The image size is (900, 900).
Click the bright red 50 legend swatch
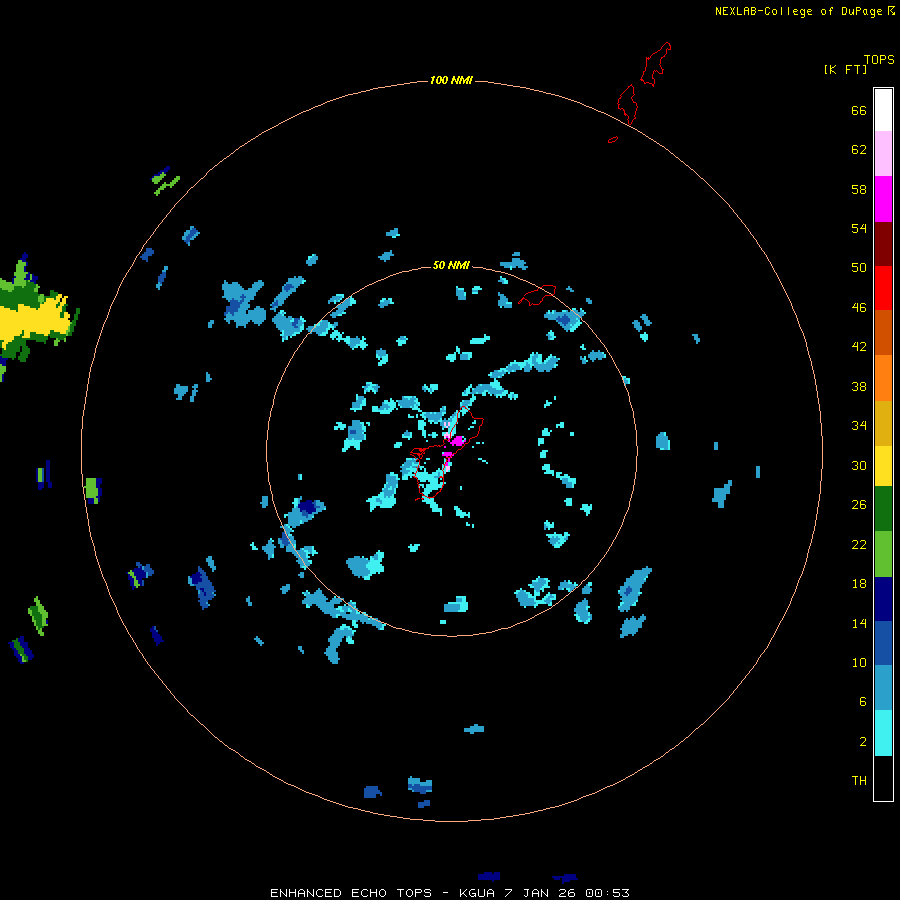[883, 288]
